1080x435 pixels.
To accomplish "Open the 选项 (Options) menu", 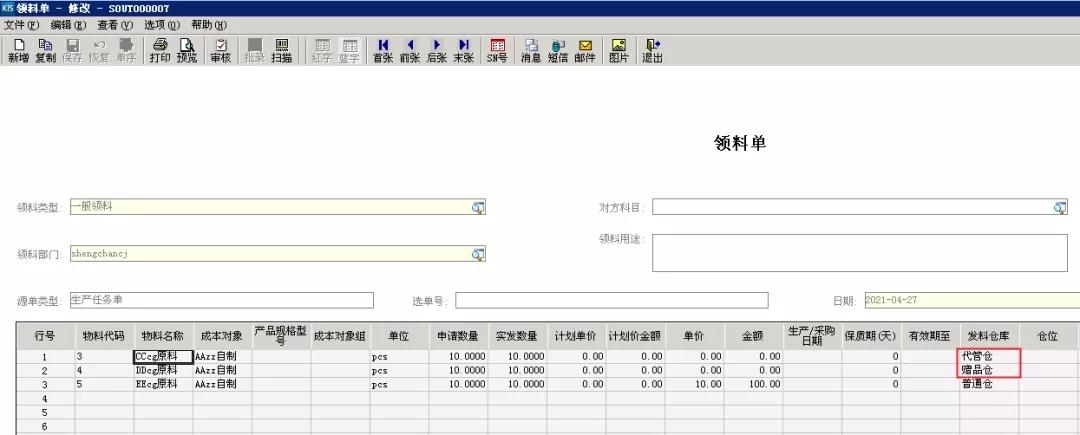I will click(162, 24).
